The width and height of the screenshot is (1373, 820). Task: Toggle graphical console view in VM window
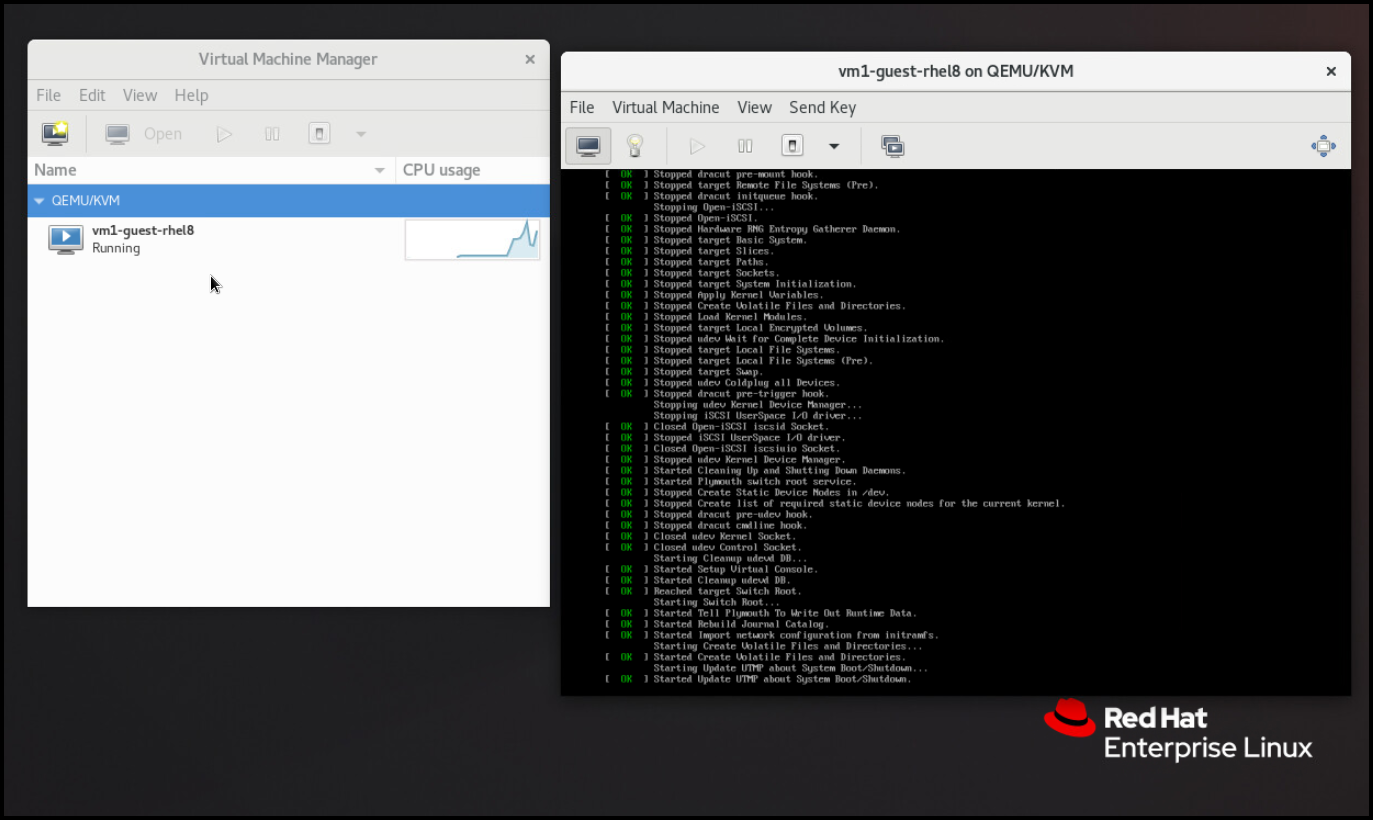click(588, 146)
